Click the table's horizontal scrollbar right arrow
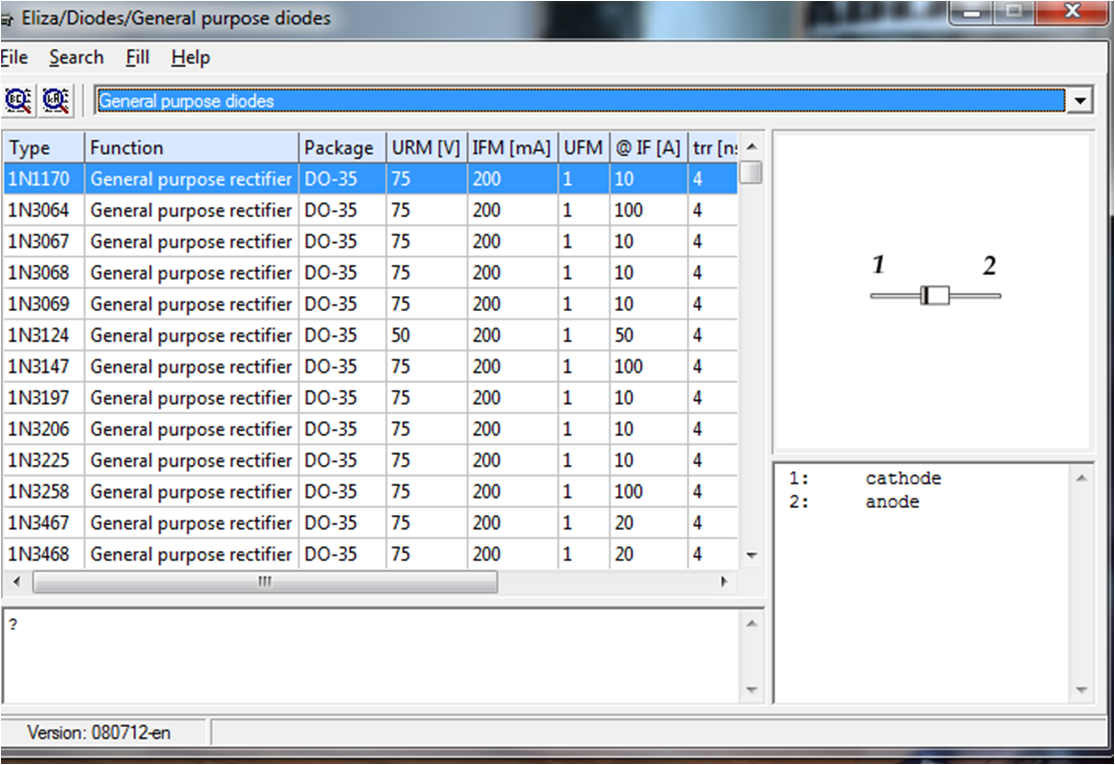This screenshot has height=765, width=1115. pos(725,582)
